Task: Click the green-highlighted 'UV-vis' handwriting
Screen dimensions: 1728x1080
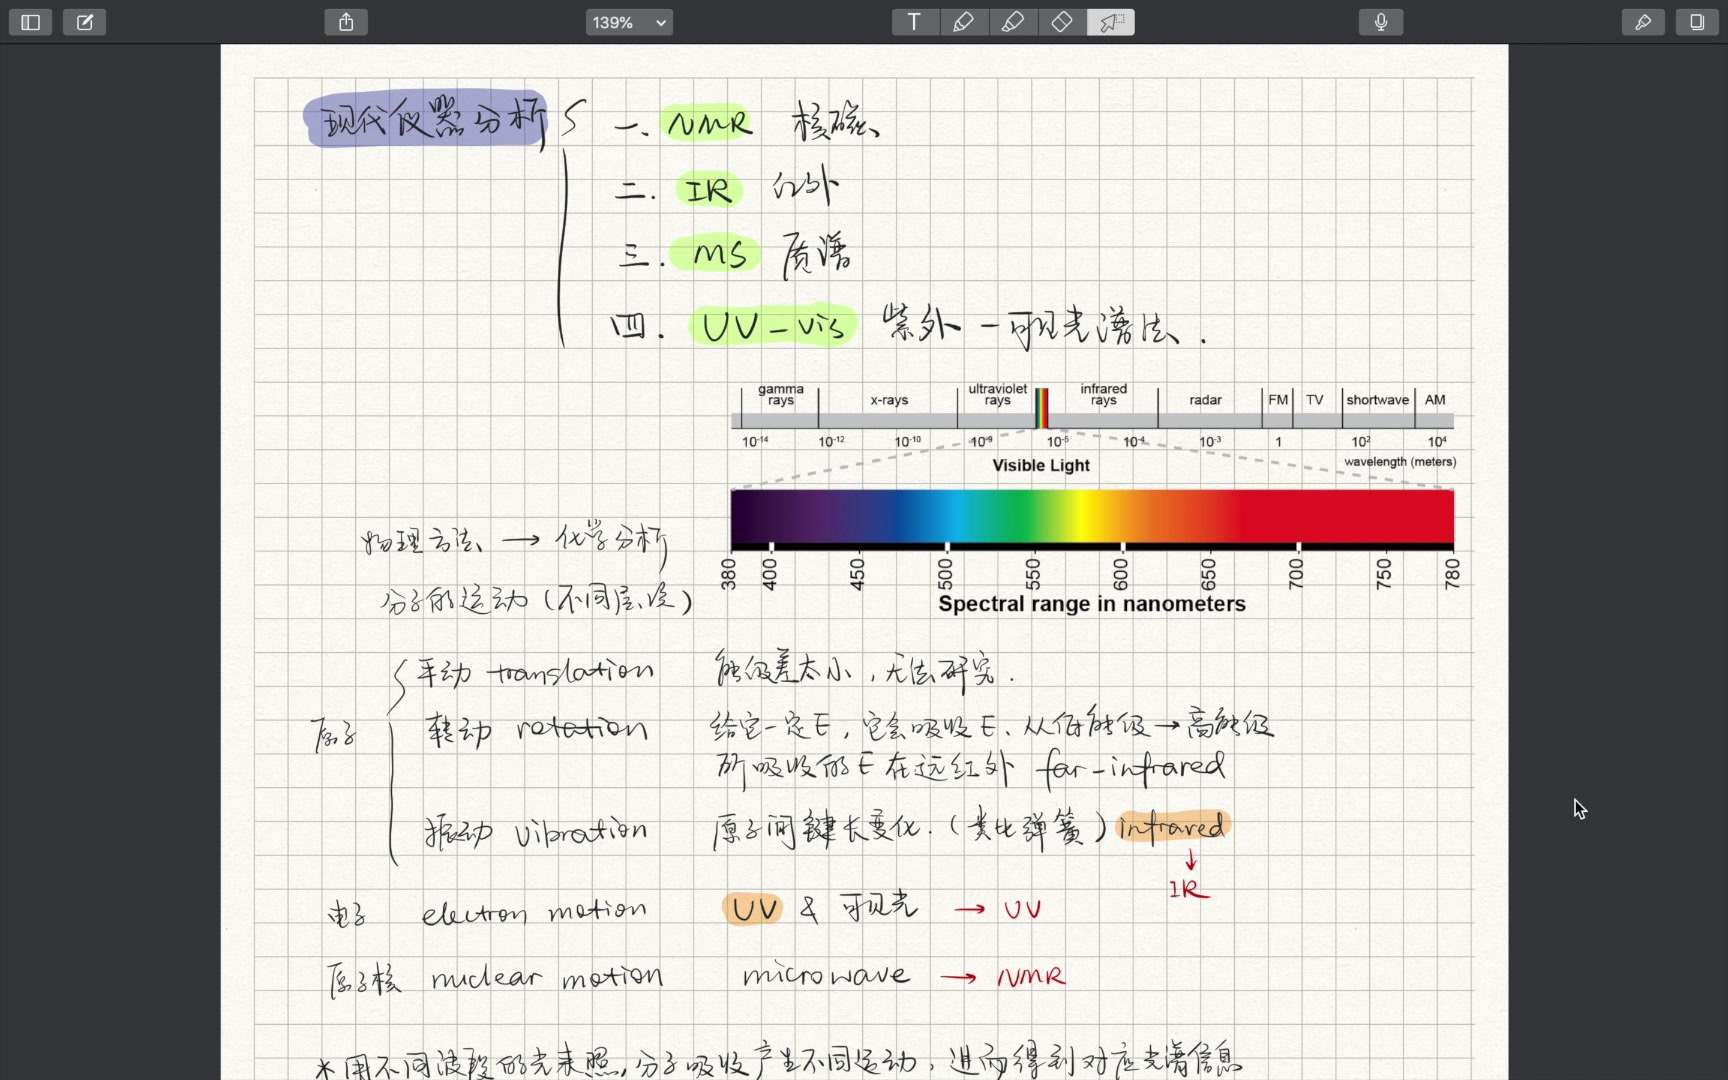Action: (773, 326)
